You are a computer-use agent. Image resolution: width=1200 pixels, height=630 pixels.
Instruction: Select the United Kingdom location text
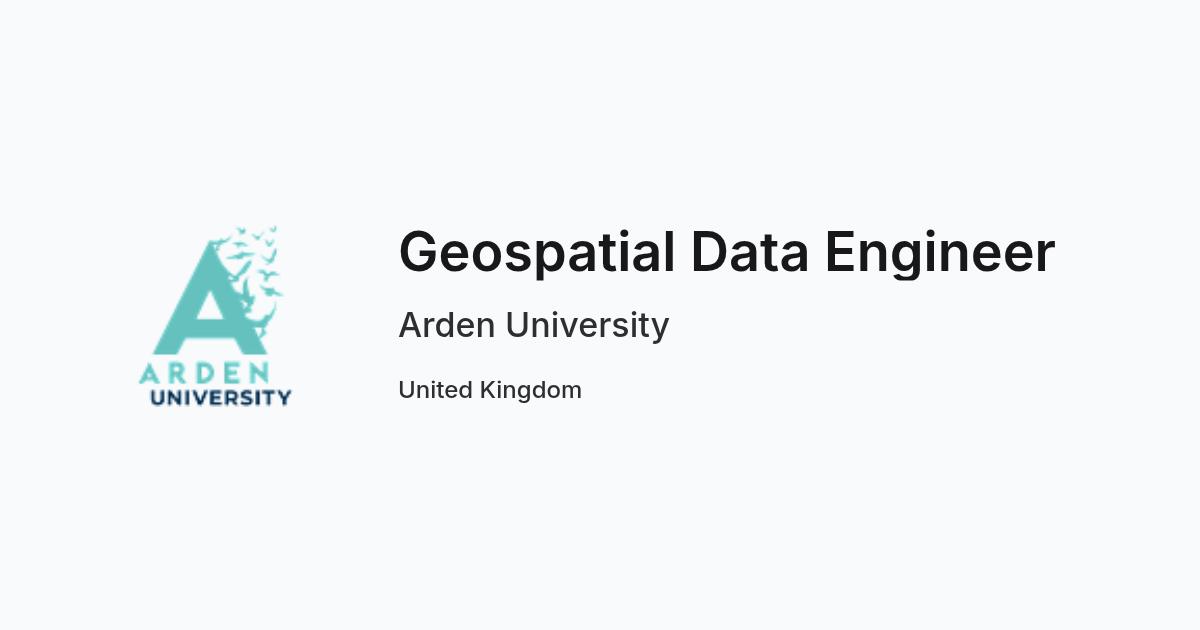point(490,390)
